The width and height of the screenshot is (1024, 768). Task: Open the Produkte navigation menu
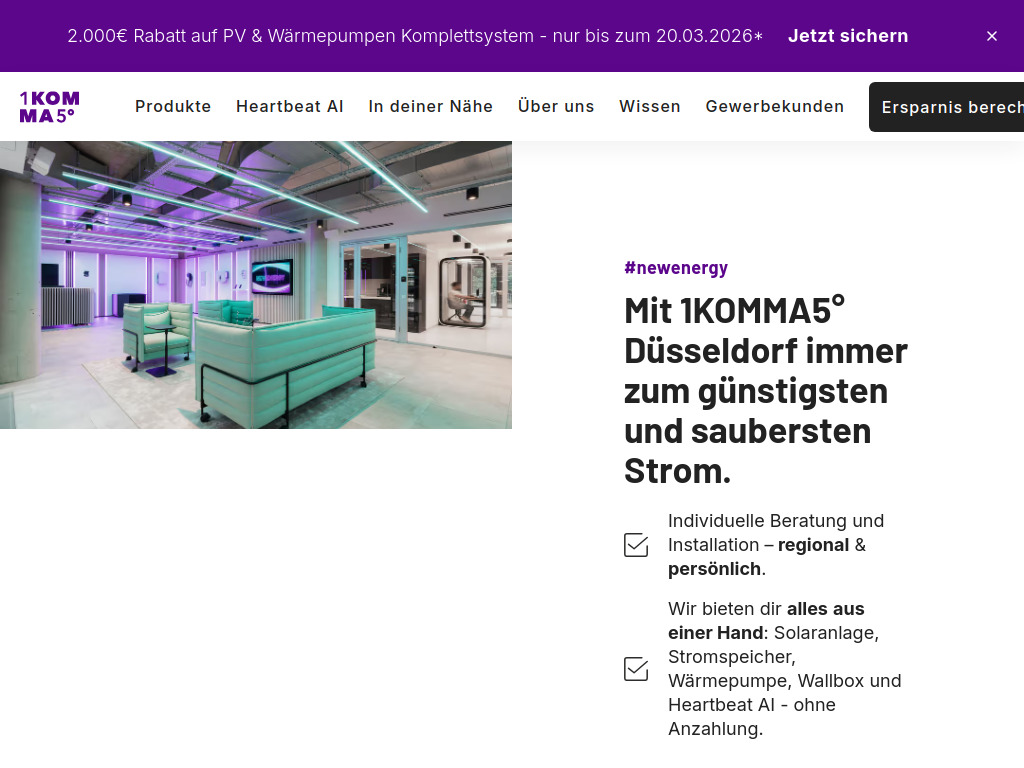click(173, 106)
